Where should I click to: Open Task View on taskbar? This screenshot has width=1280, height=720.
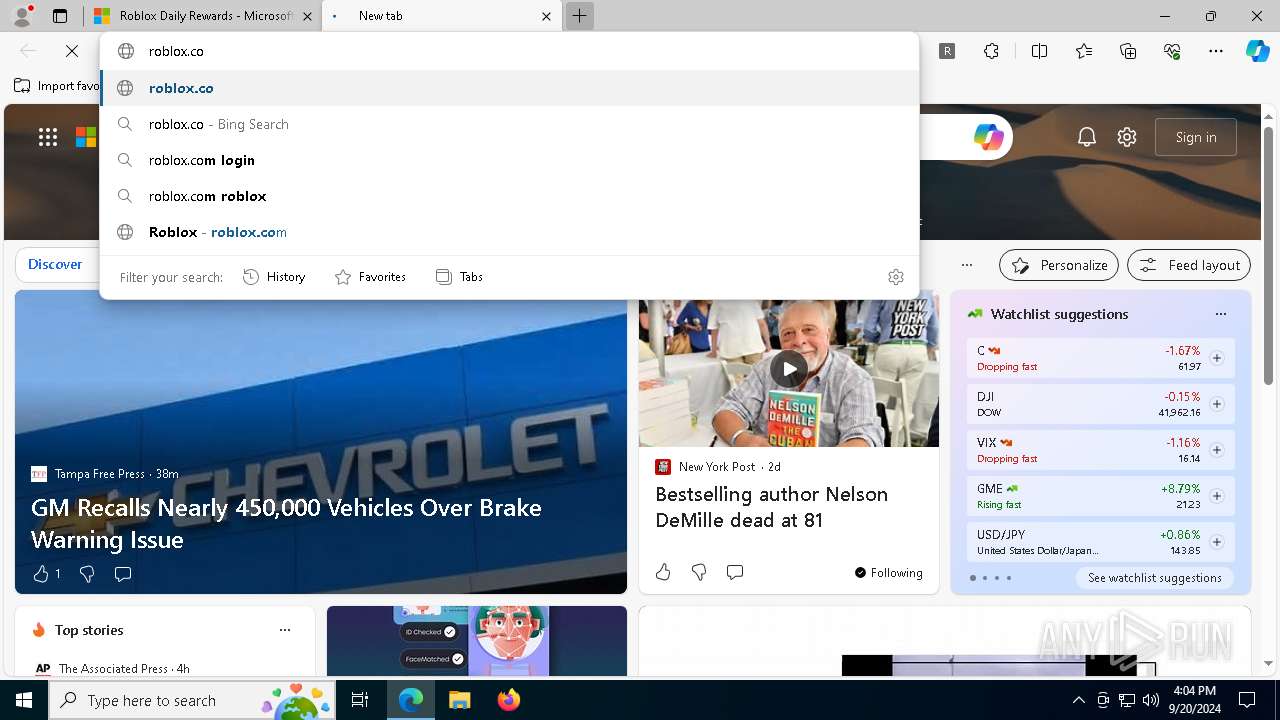click(x=361, y=700)
